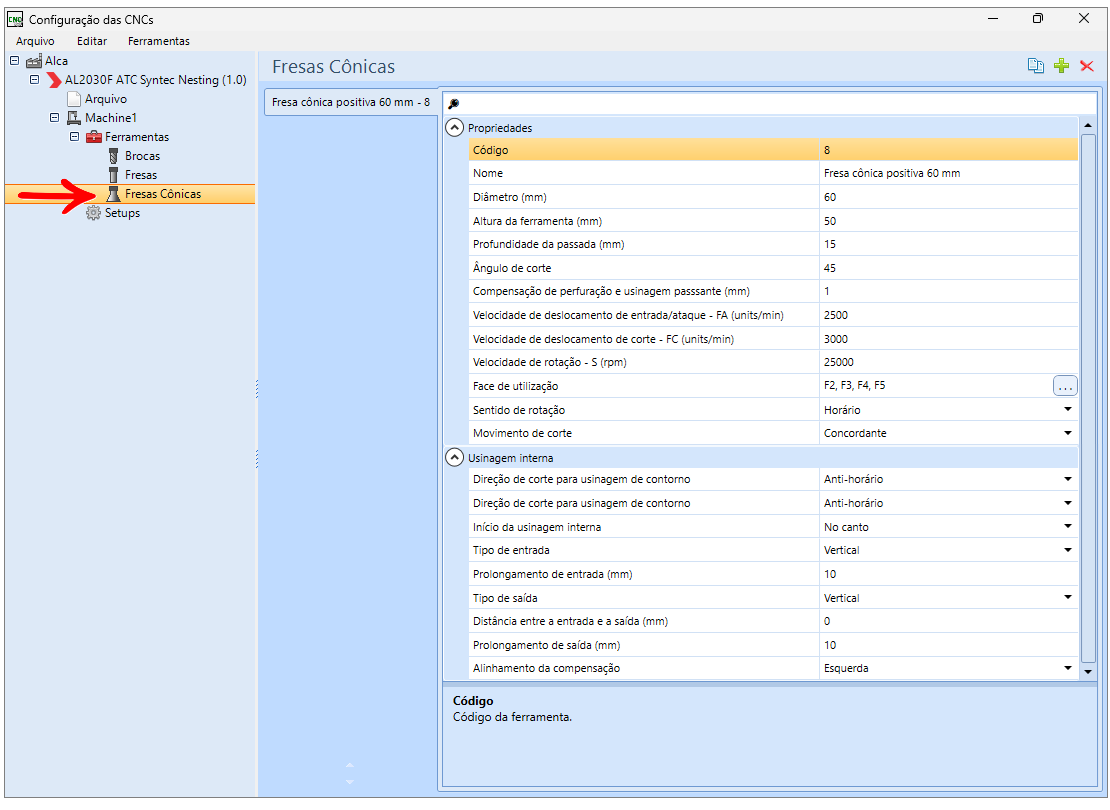Click the Prolongamento de entrada value 10
The image size is (1110, 810).
coord(949,574)
